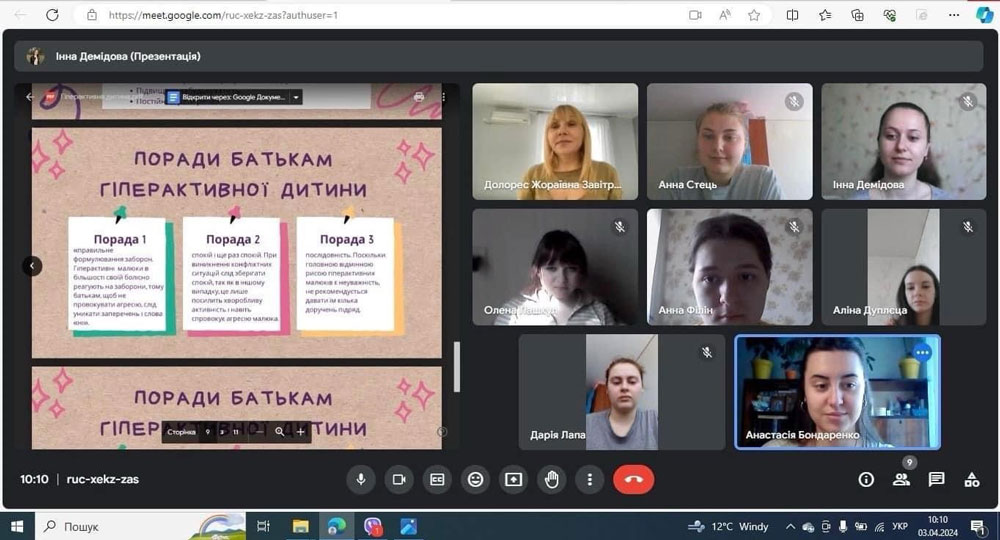Toggle closed captions (CC) button

coord(437,479)
